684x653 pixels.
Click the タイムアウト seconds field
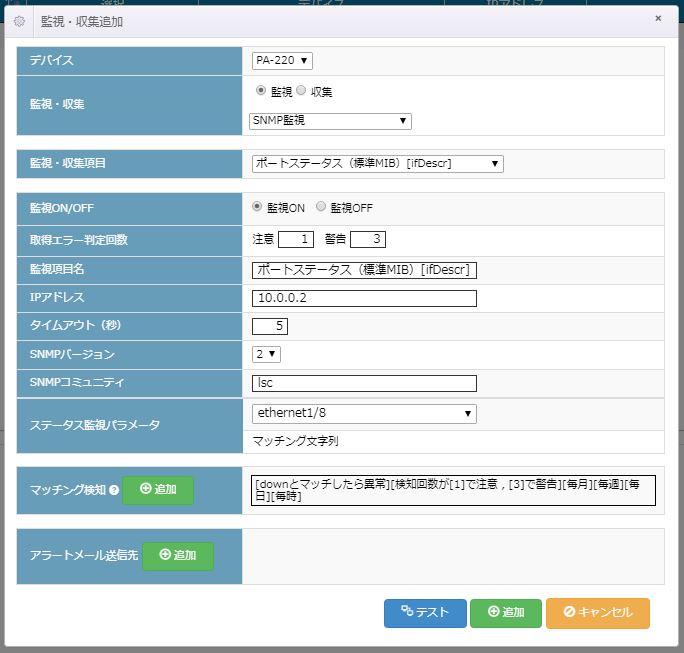coord(270,326)
